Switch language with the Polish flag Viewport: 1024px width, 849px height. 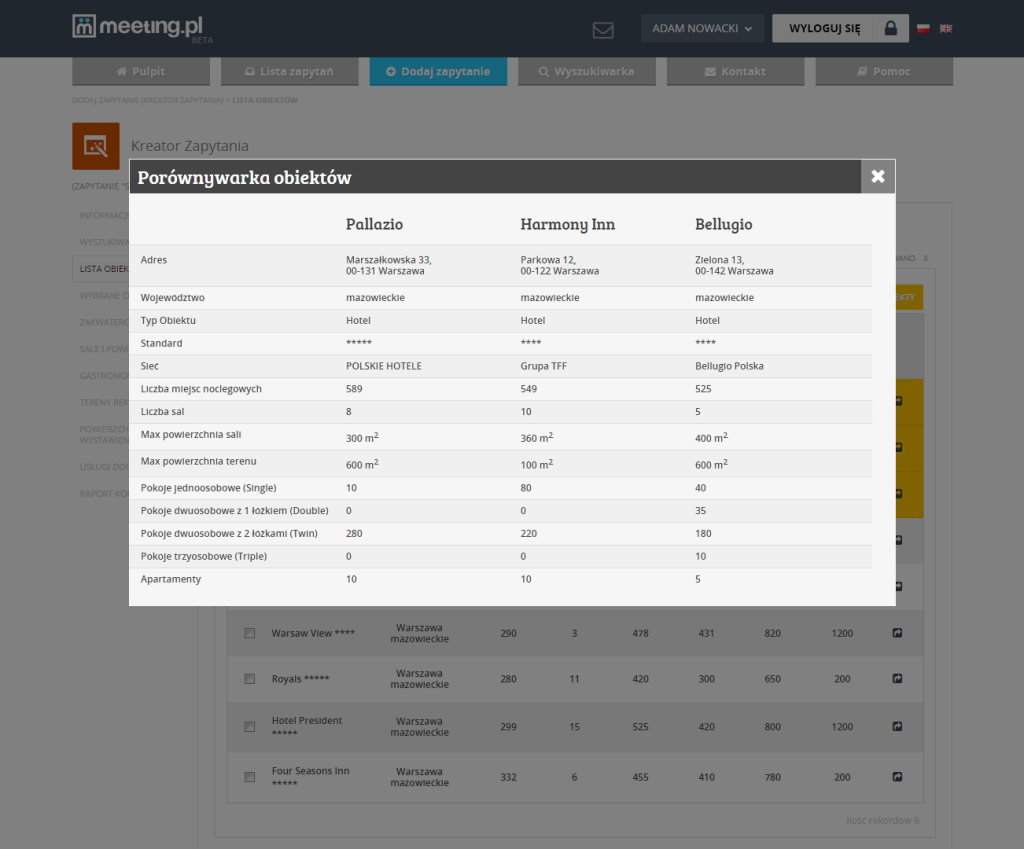coord(923,29)
